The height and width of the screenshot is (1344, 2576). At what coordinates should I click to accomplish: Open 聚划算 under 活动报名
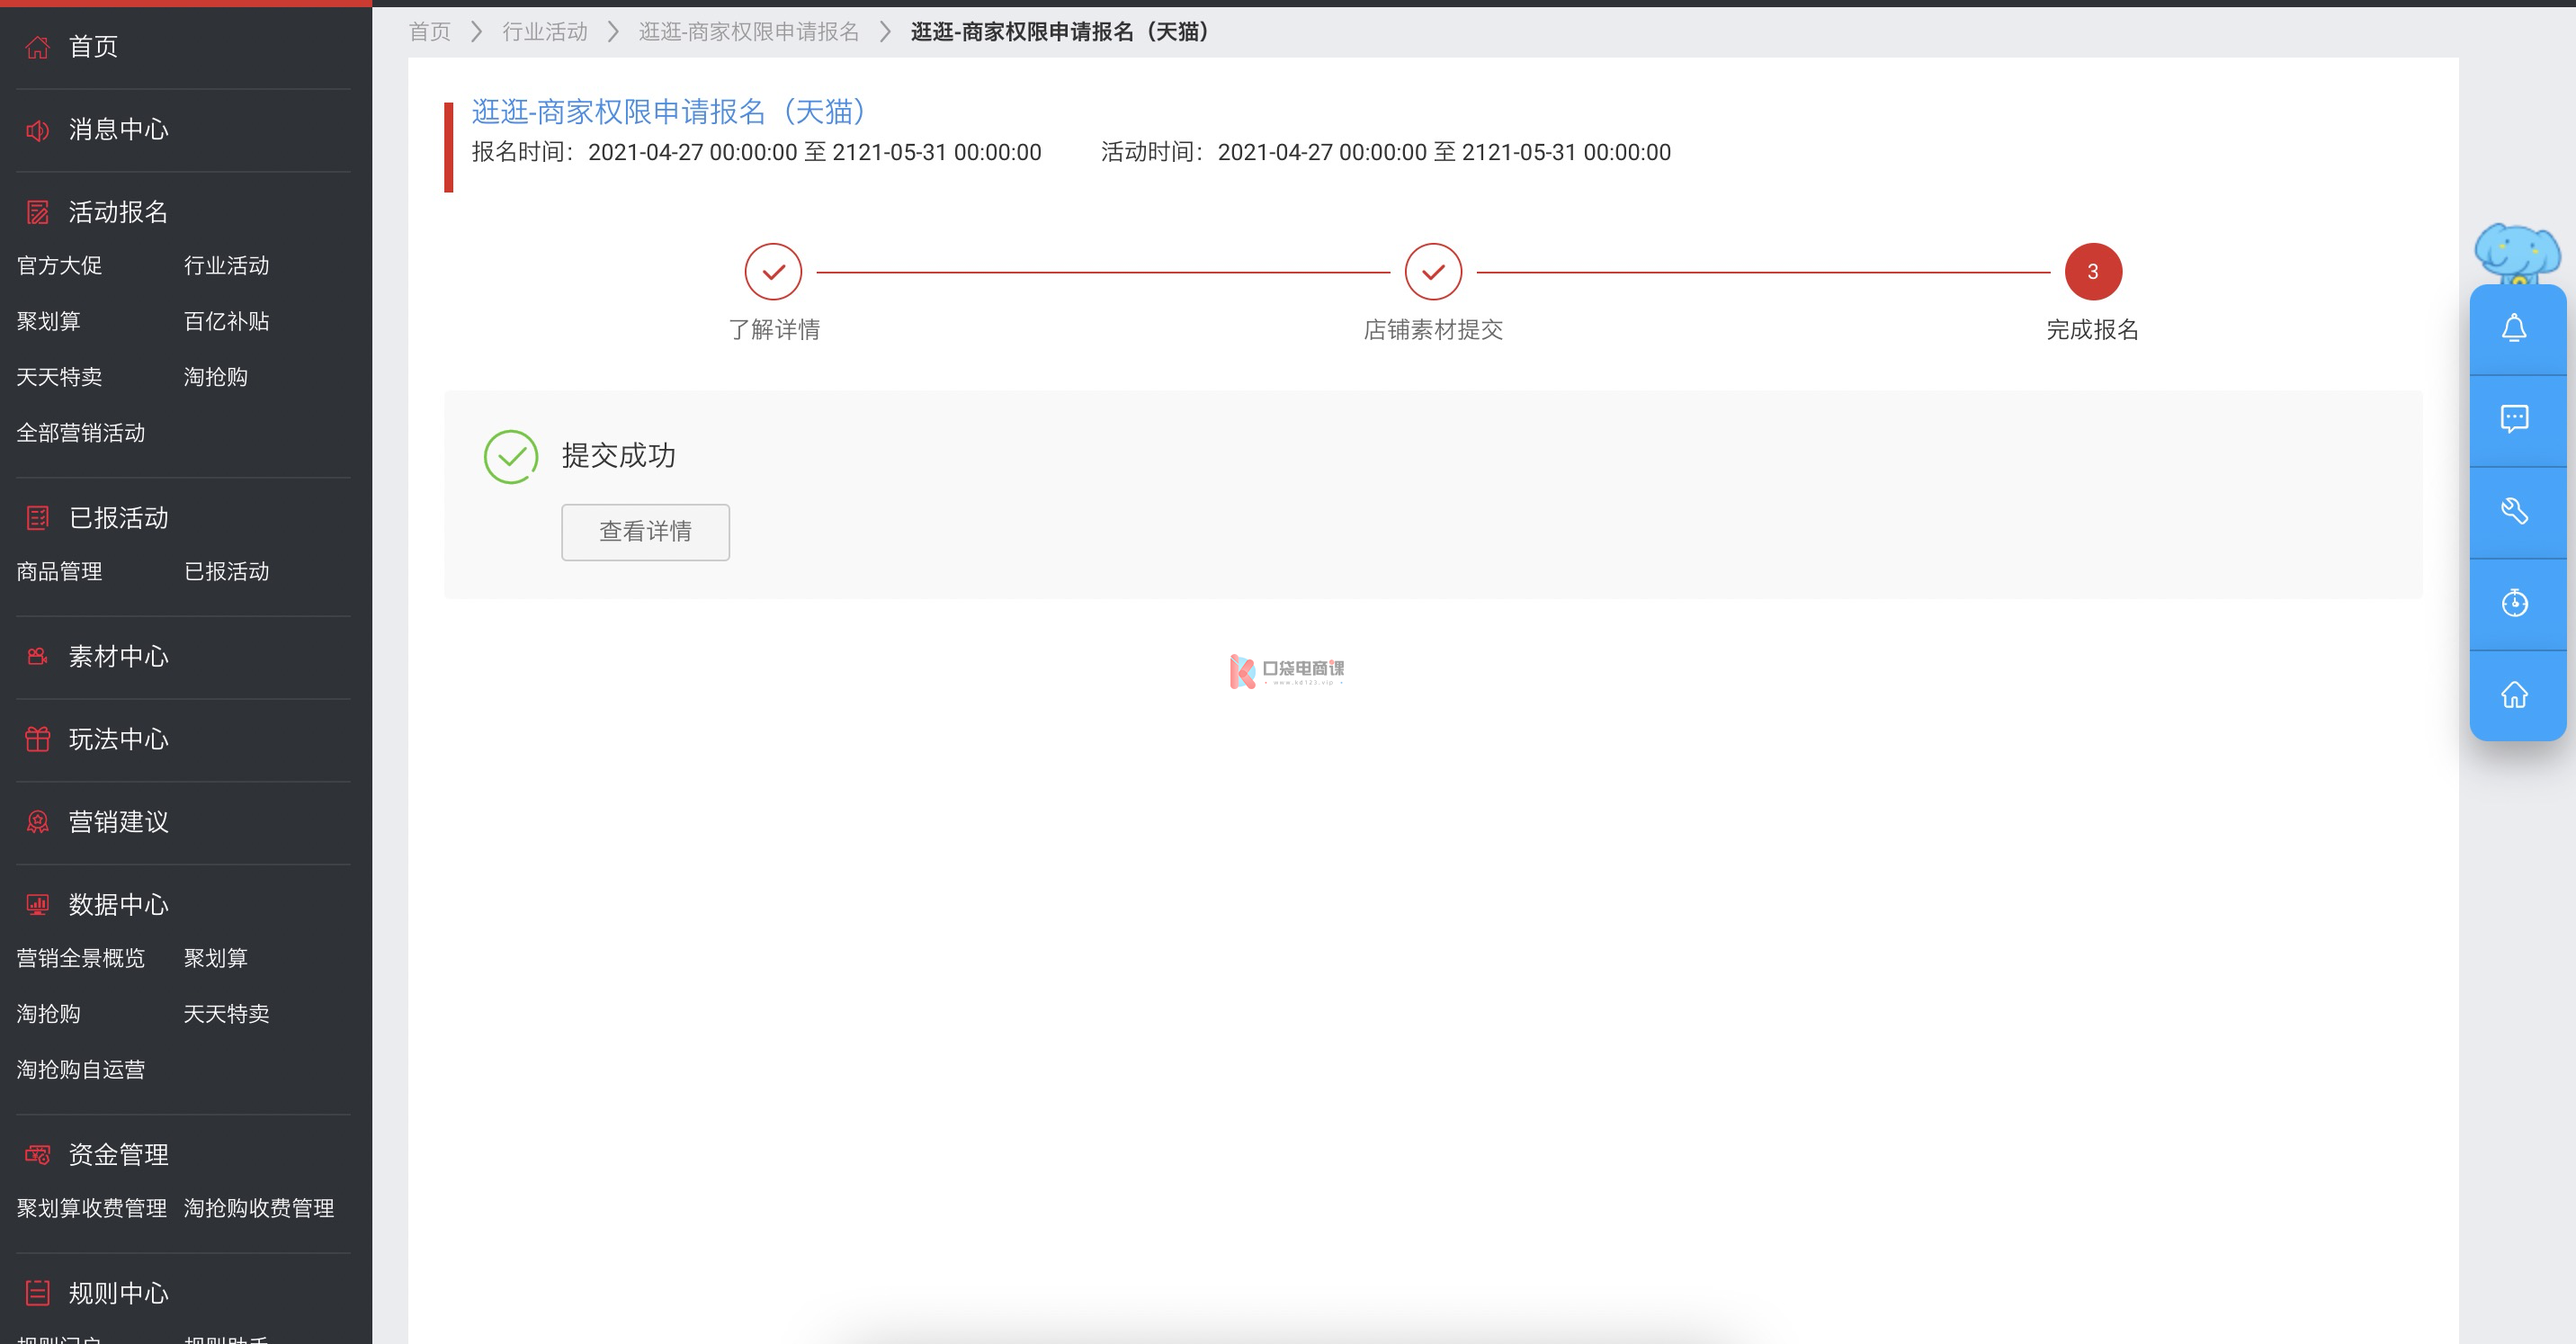coord(48,322)
